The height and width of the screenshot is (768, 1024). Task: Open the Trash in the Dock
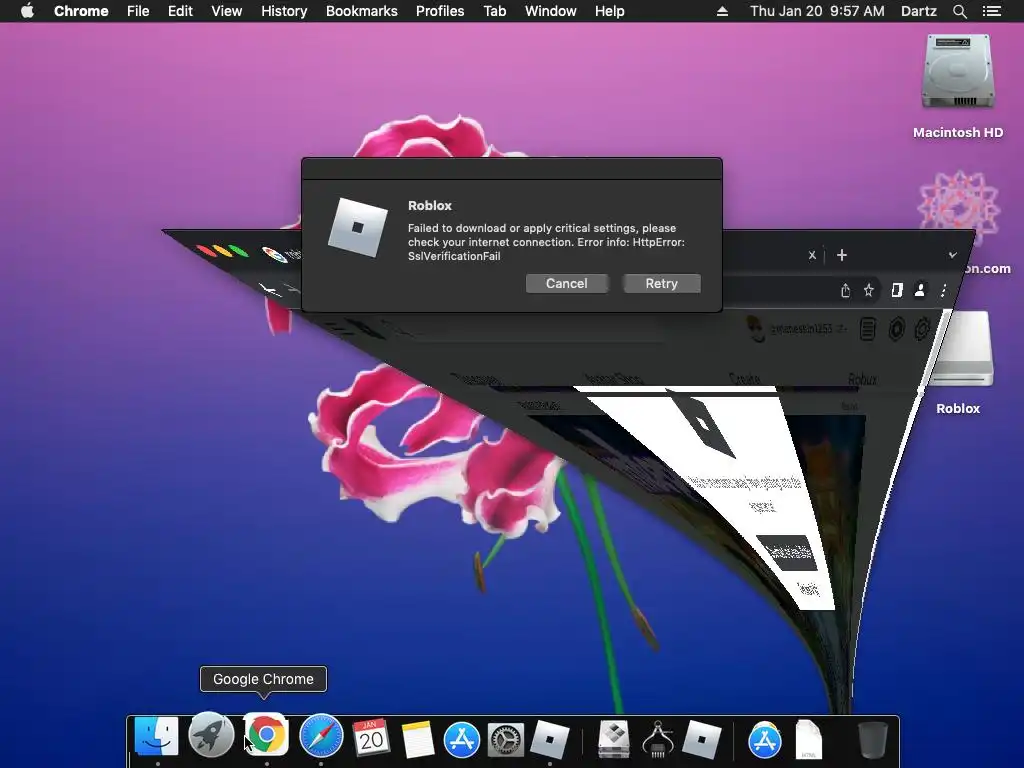coord(872,740)
